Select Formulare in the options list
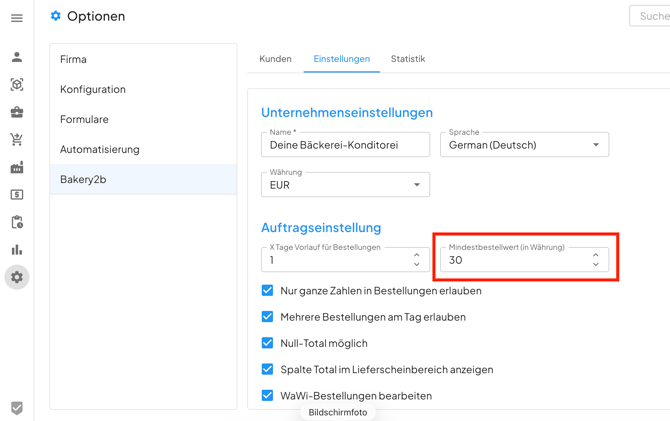 (143, 119)
